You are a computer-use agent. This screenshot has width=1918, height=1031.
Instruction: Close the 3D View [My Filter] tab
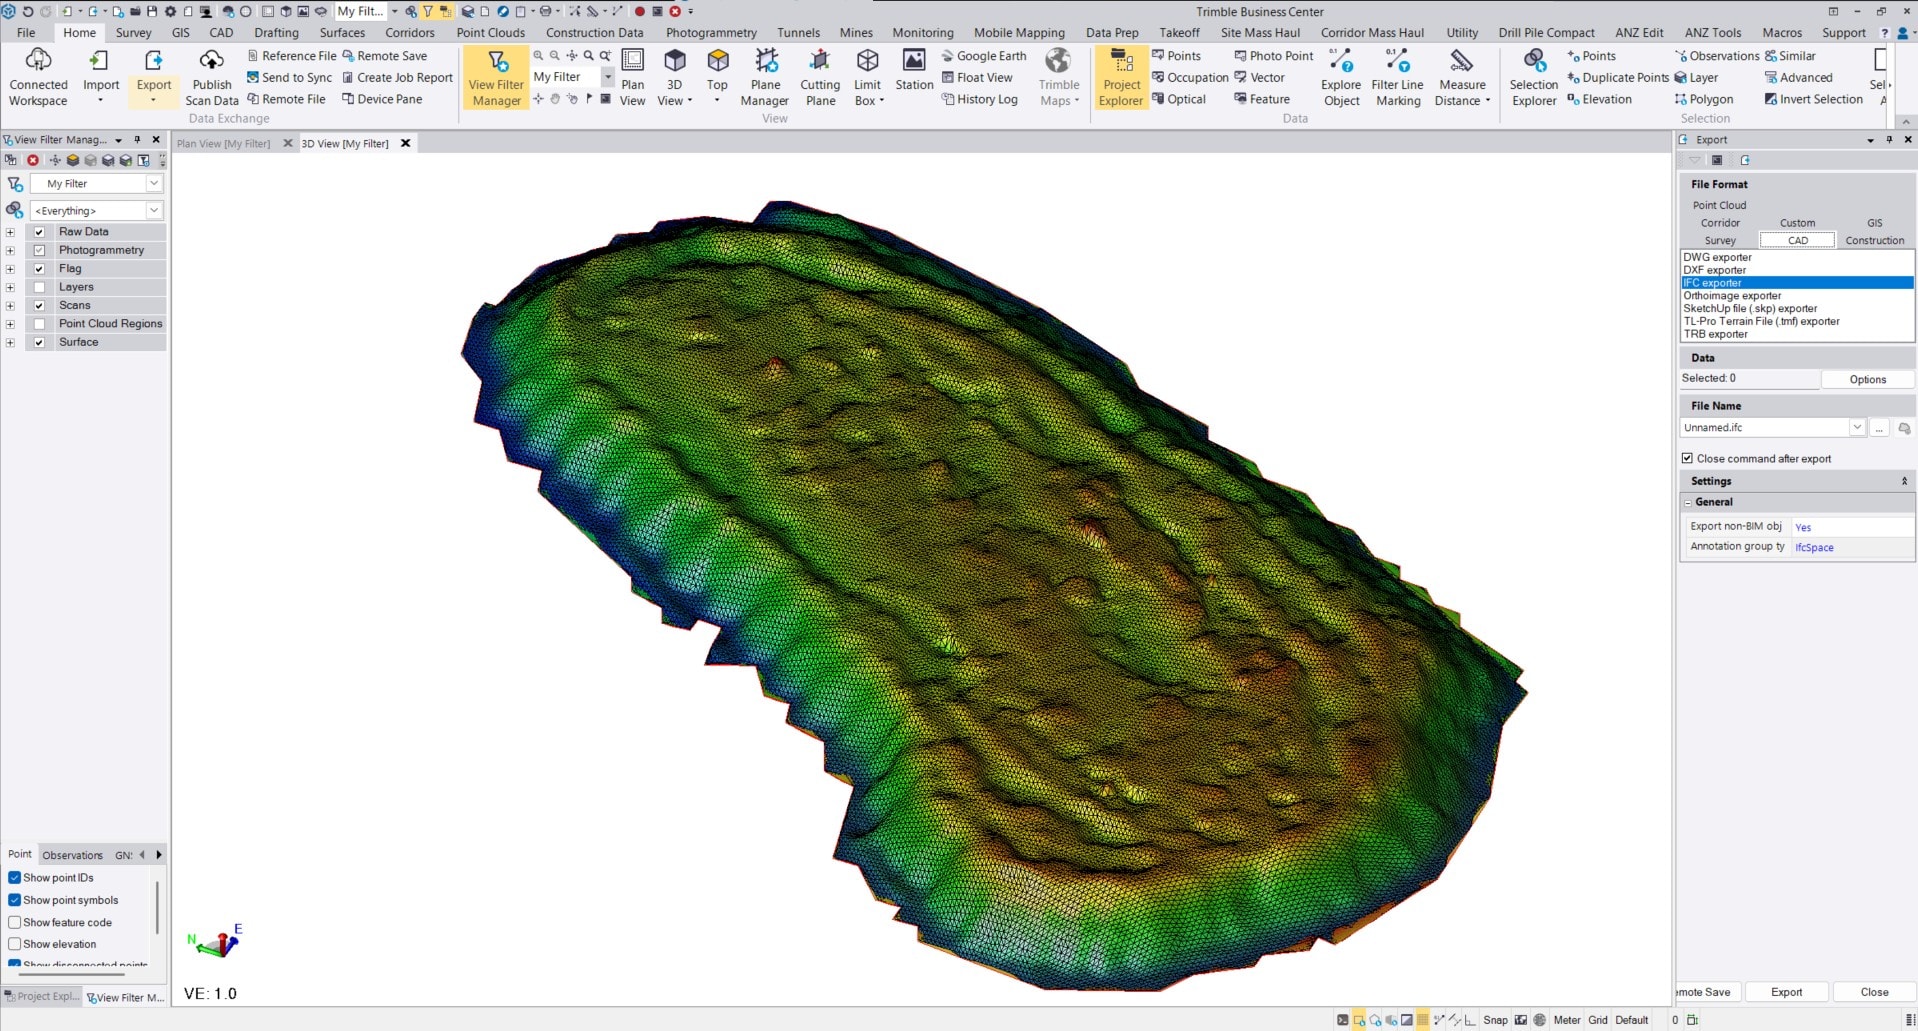[x=405, y=143]
